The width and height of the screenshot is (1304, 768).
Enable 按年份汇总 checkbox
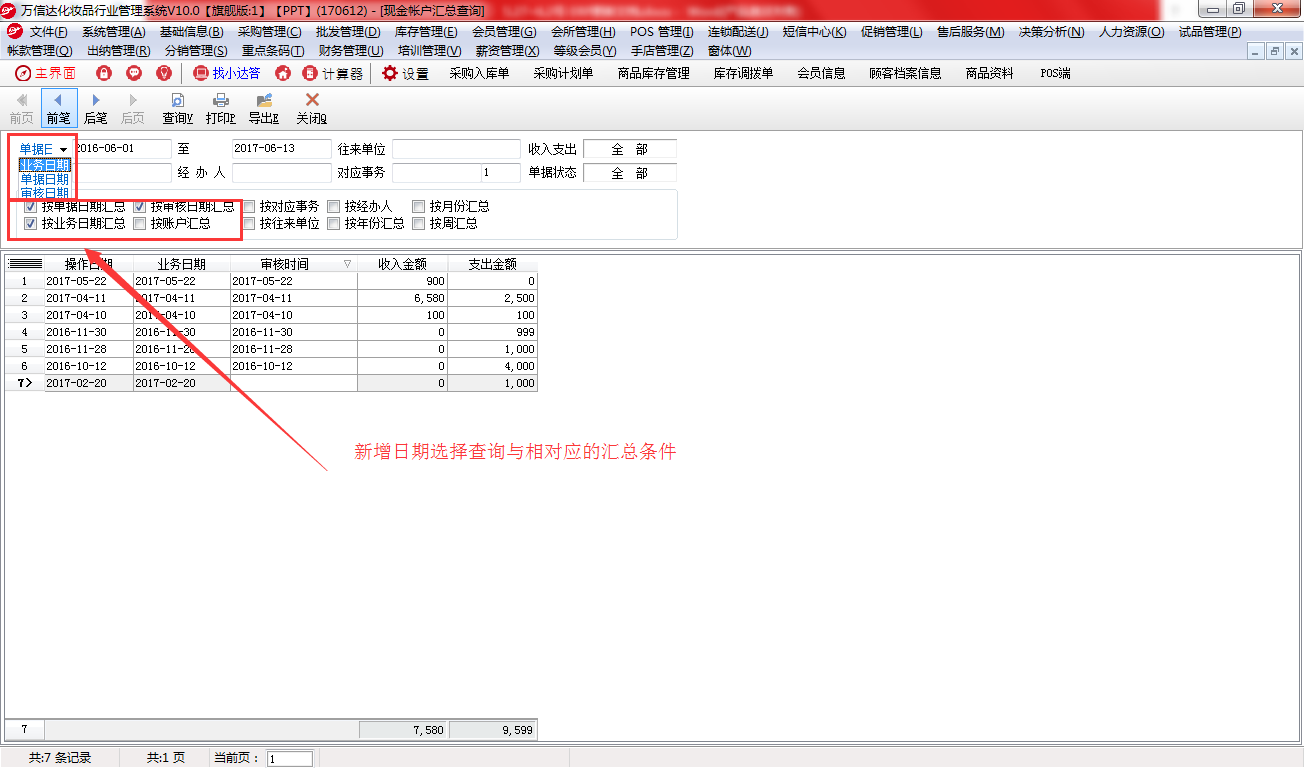pos(334,224)
